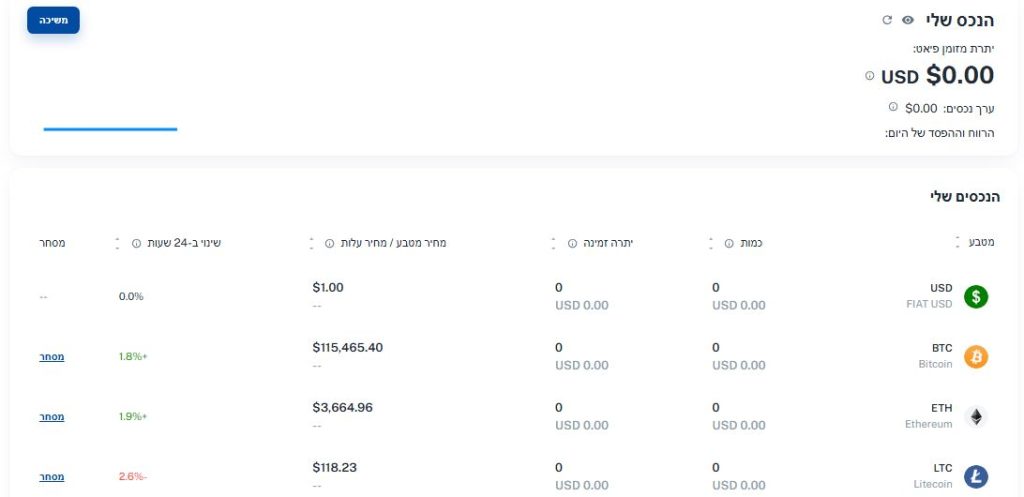The width and height of the screenshot is (1024, 497).
Task: Open the מסחר trade link for LTC
Action: pos(52,477)
